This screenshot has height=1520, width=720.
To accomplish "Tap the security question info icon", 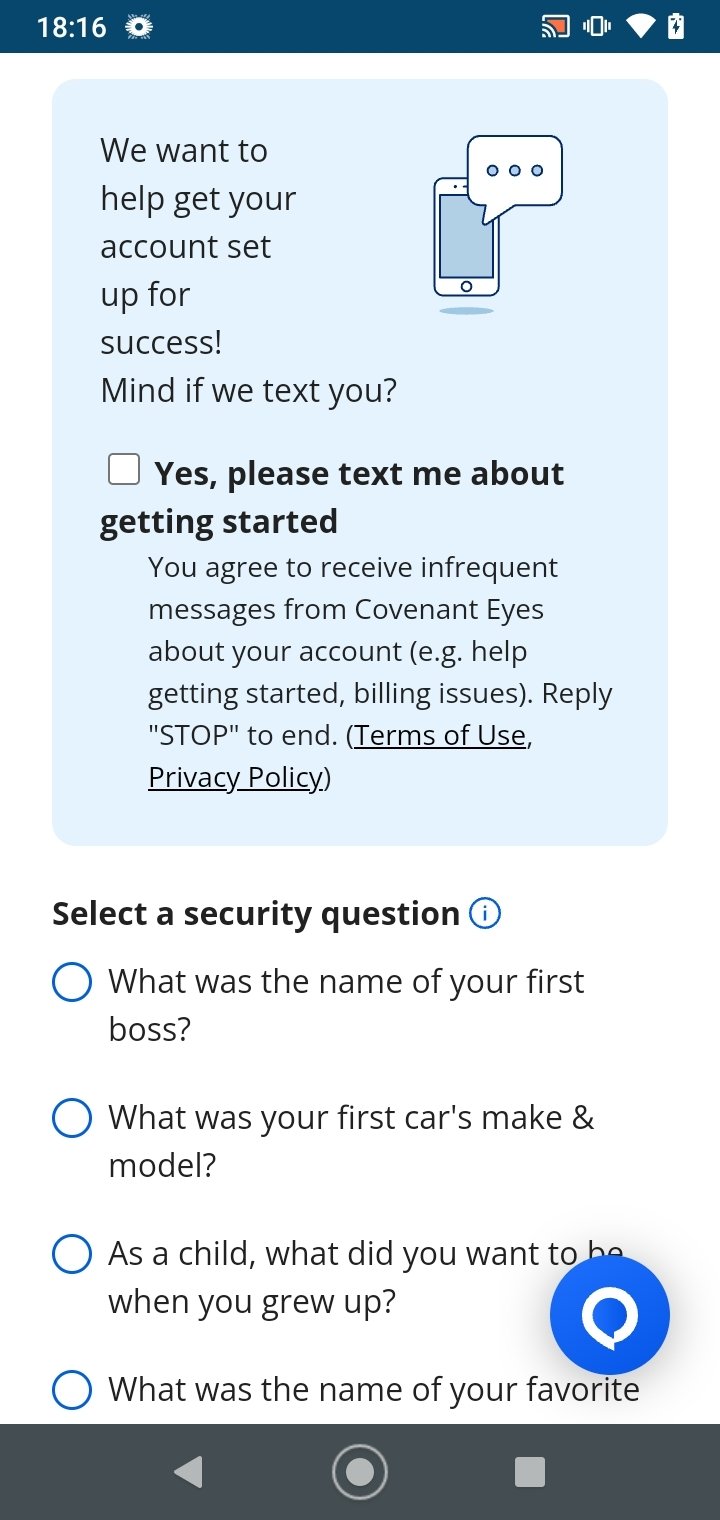I will click(485, 914).
